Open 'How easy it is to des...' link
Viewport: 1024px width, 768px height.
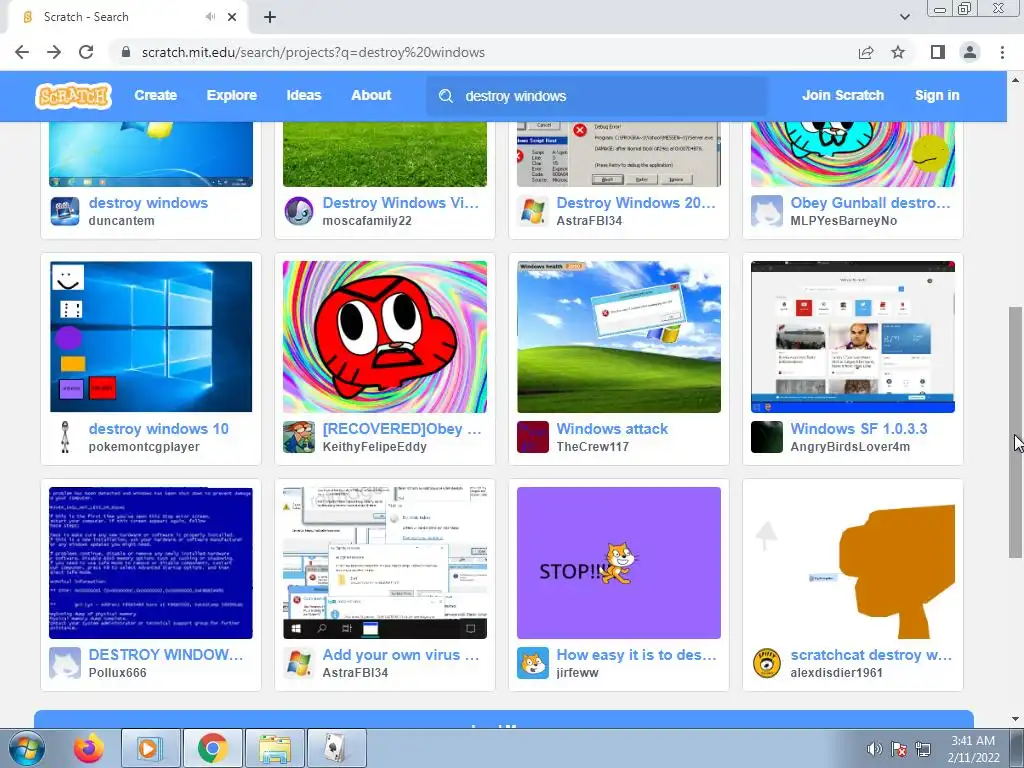636,655
